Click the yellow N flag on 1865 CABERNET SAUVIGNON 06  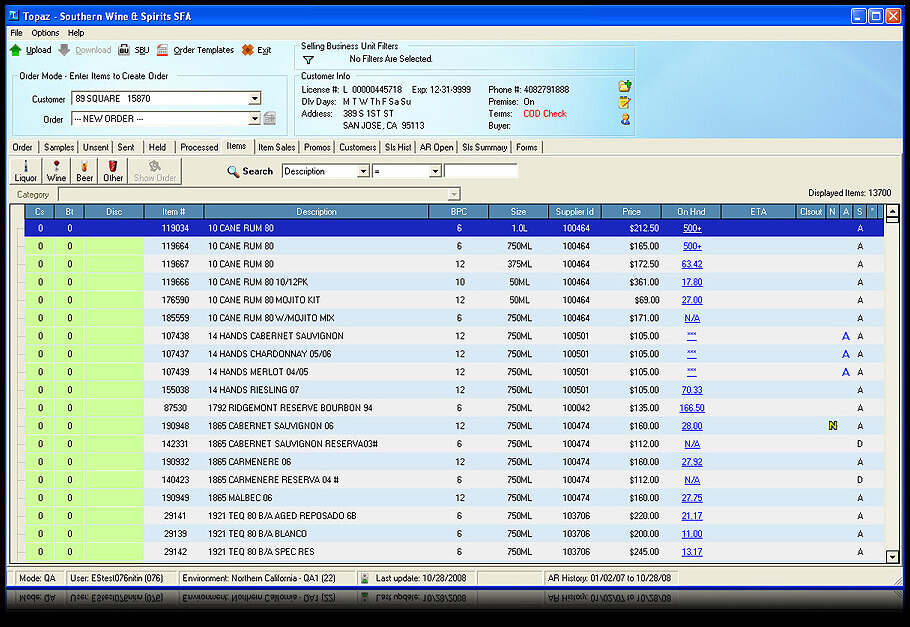click(833, 426)
